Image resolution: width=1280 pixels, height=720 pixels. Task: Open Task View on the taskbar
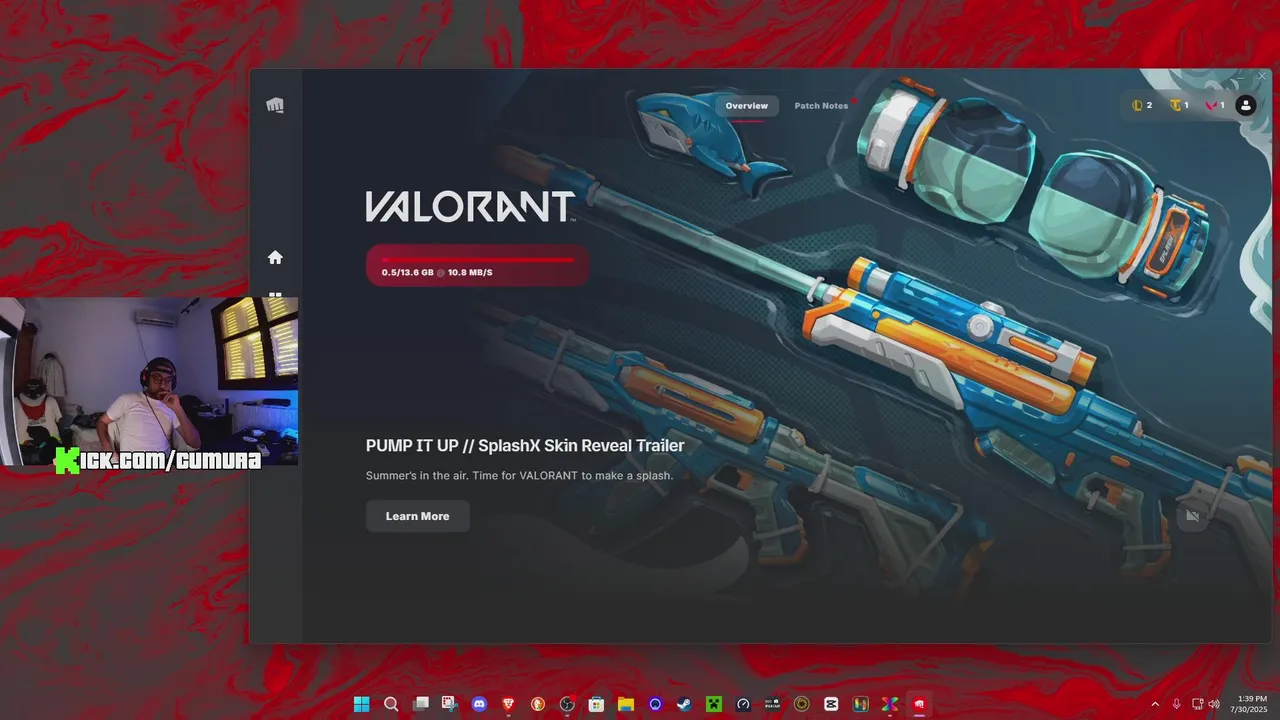[421, 704]
